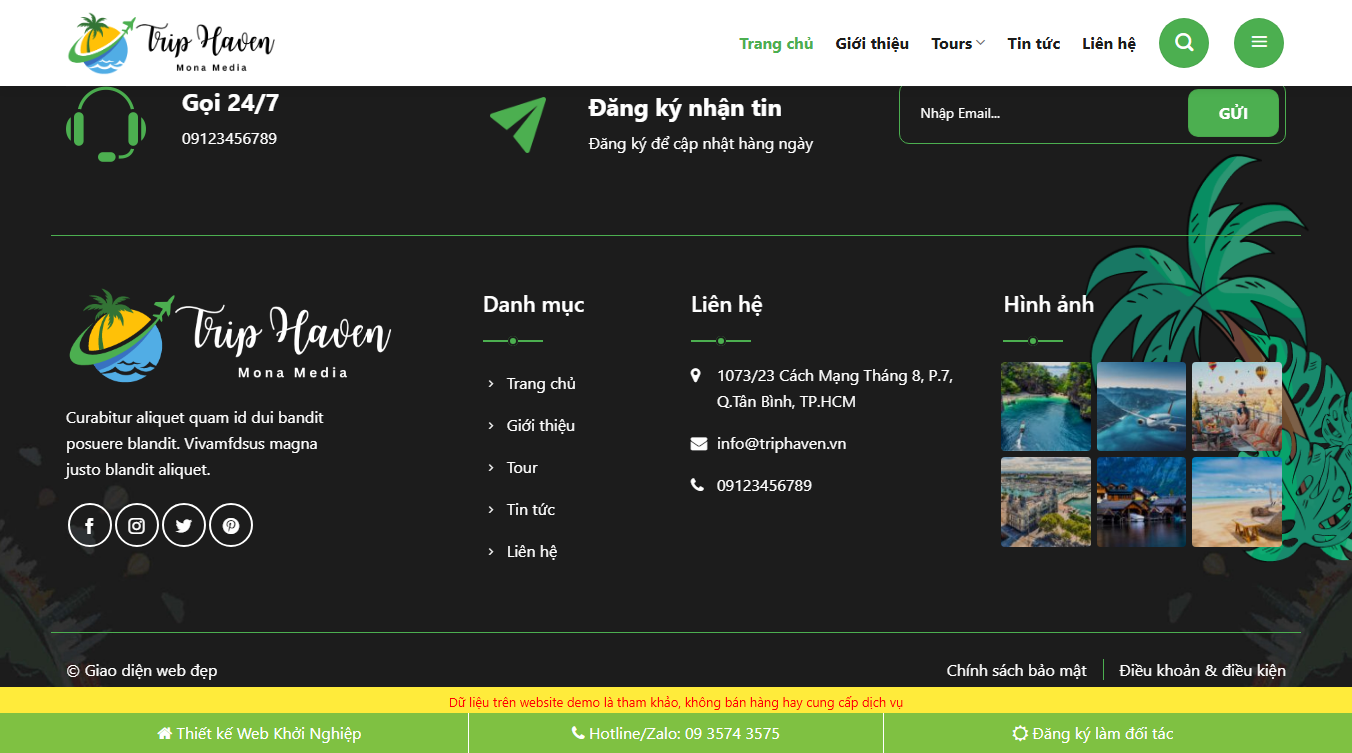Open the sandy beach thumbnail
This screenshot has width=1352, height=753.
click(1237, 502)
